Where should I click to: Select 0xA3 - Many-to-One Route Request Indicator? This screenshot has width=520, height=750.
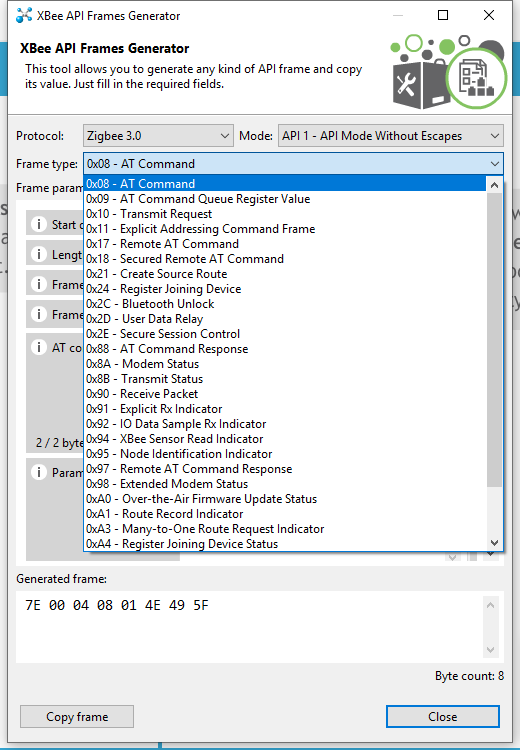coord(285,529)
